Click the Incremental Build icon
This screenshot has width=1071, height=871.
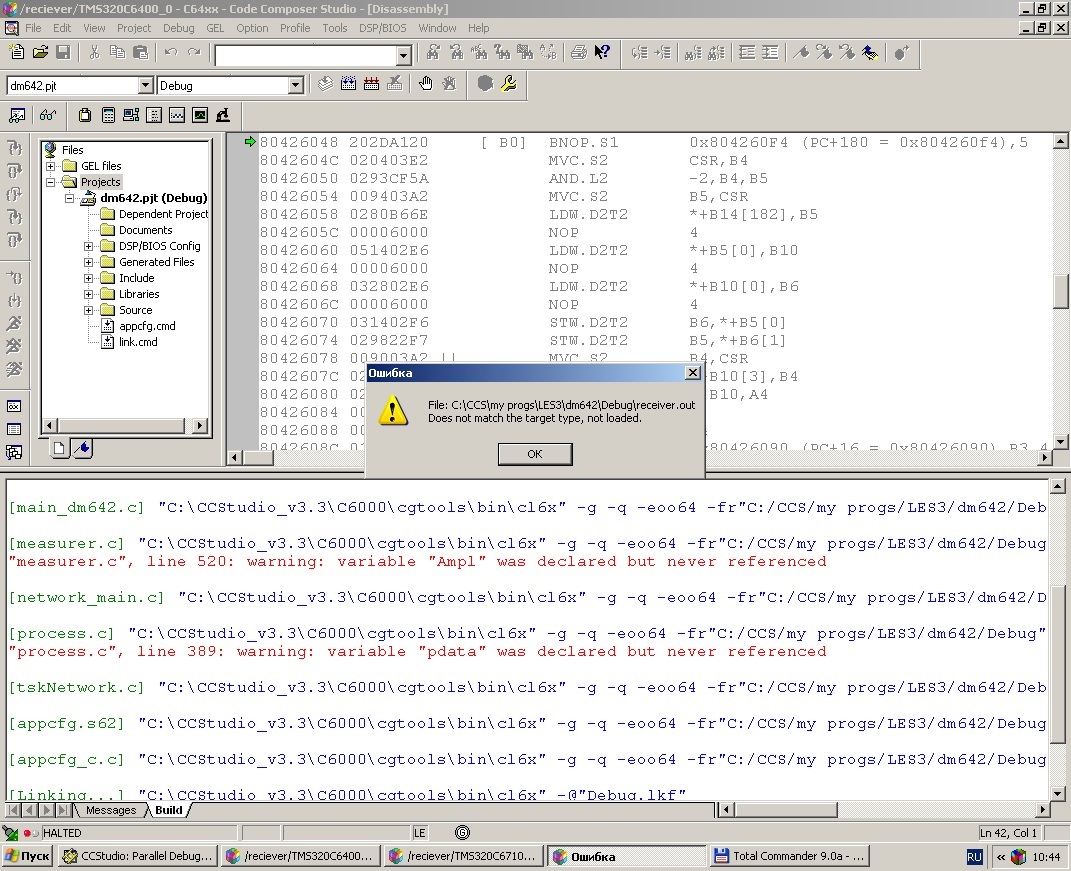click(x=348, y=84)
